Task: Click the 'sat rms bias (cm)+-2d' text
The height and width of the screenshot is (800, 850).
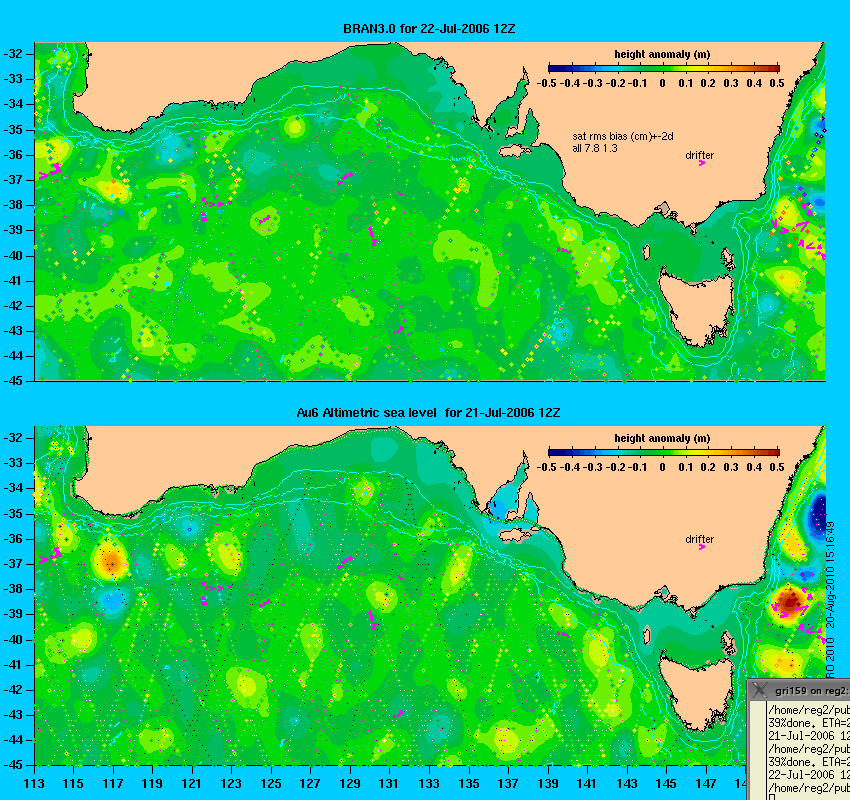Action: pyautogui.click(x=623, y=137)
